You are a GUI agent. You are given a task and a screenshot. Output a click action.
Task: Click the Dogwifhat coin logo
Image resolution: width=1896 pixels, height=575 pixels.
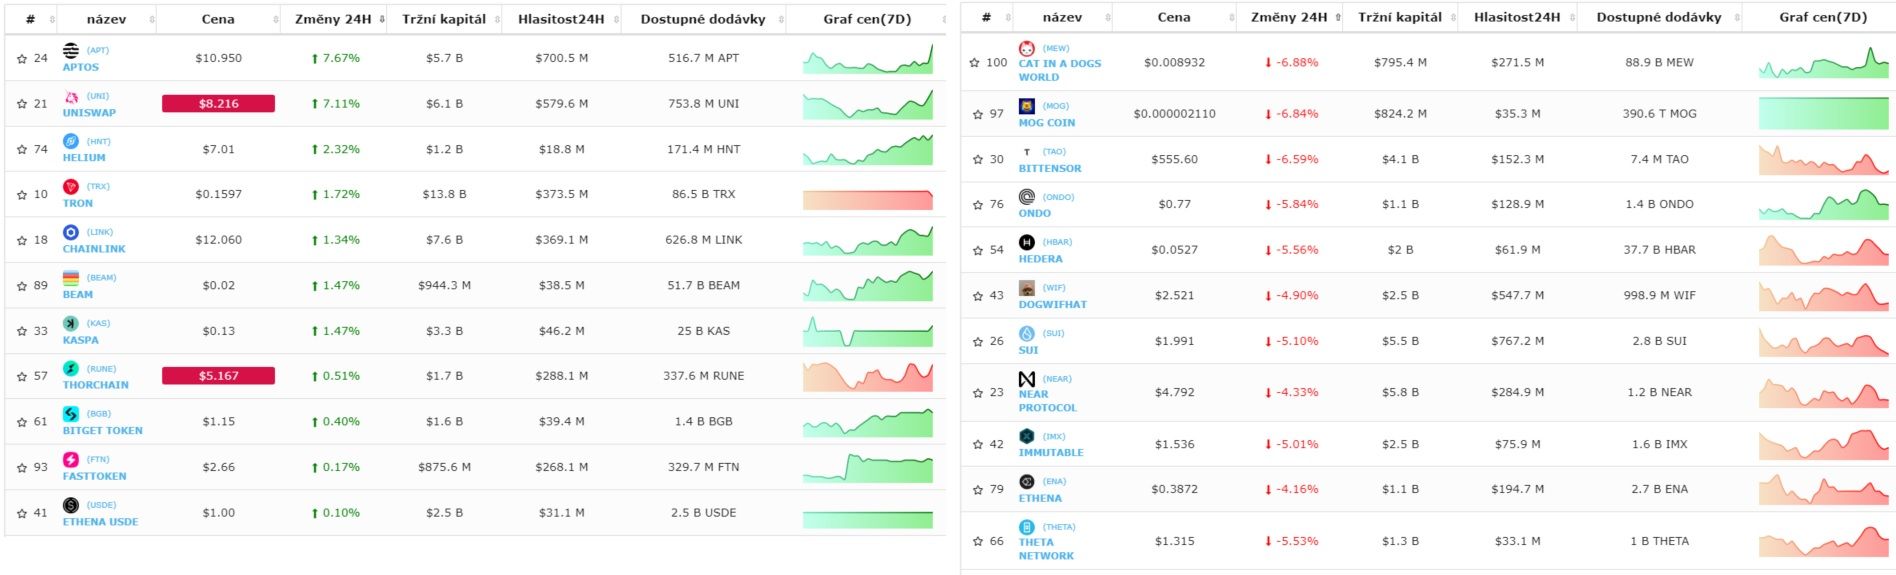(1027, 288)
